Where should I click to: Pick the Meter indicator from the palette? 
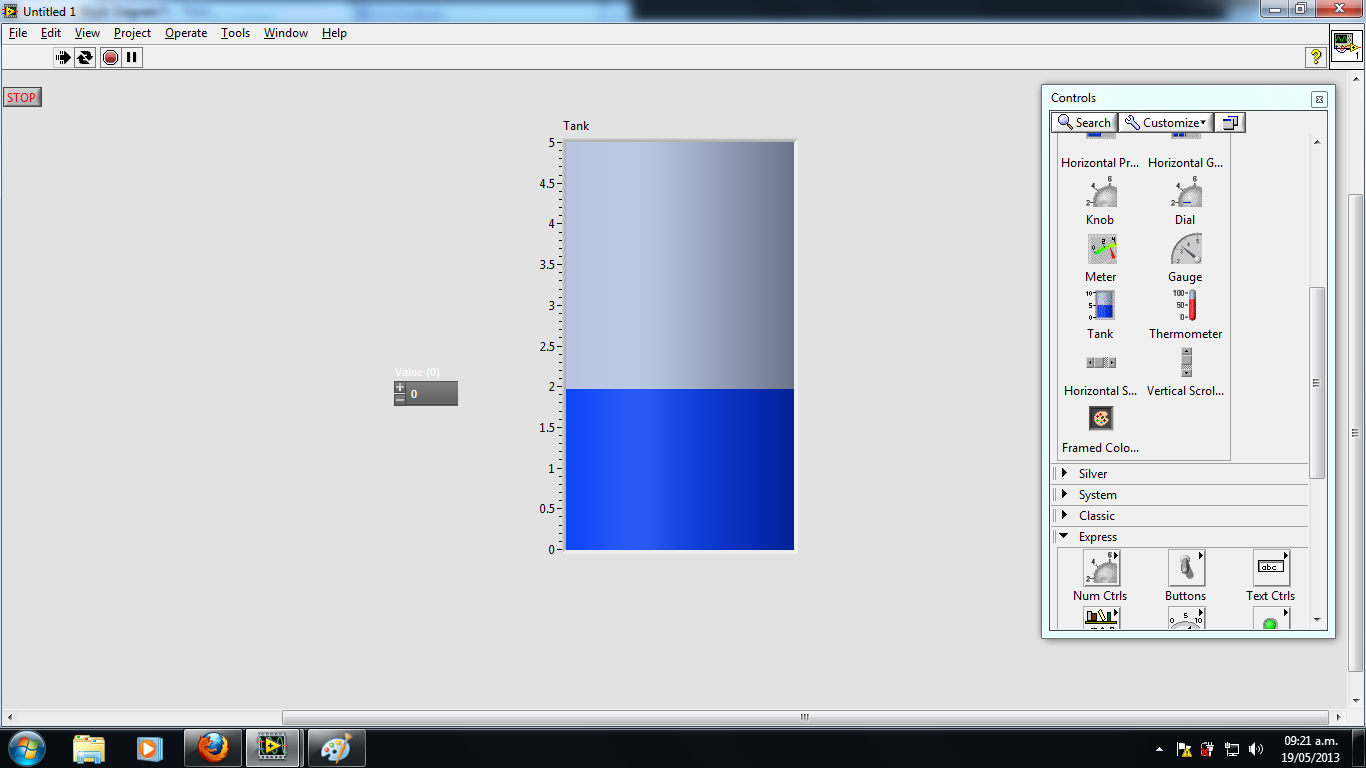coord(1100,249)
